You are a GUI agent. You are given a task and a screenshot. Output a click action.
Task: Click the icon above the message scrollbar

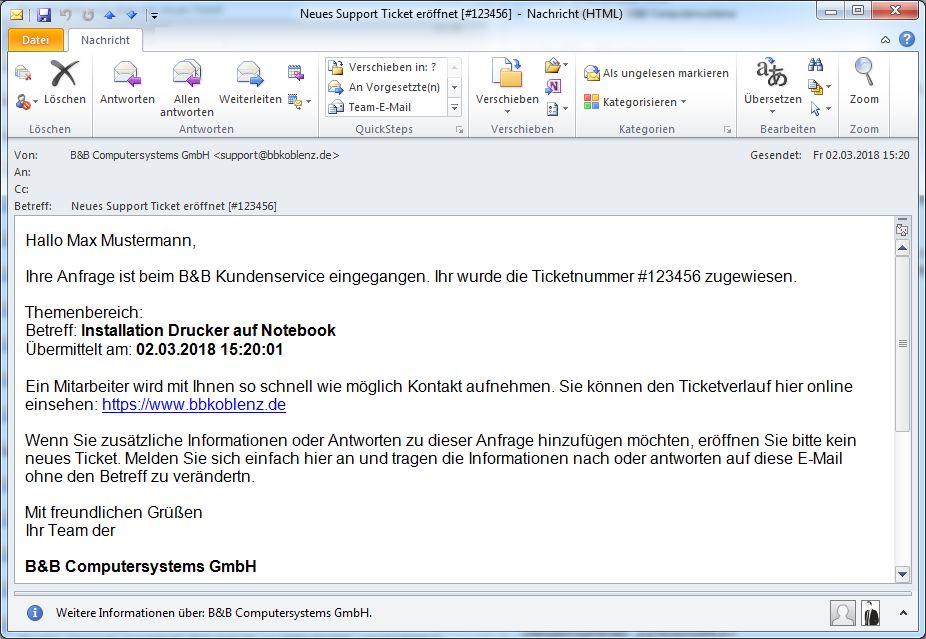point(902,230)
